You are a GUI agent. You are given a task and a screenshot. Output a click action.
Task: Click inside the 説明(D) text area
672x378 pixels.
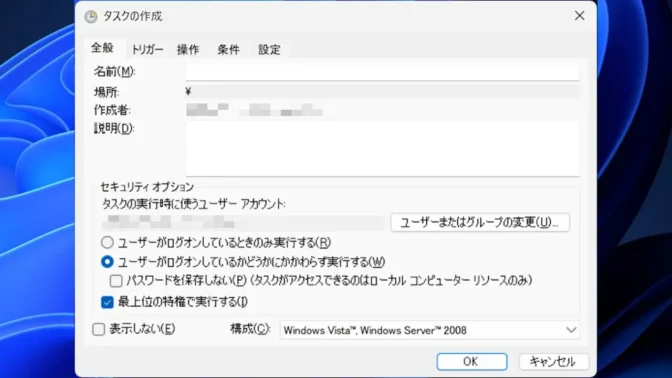pyautogui.click(x=382, y=149)
